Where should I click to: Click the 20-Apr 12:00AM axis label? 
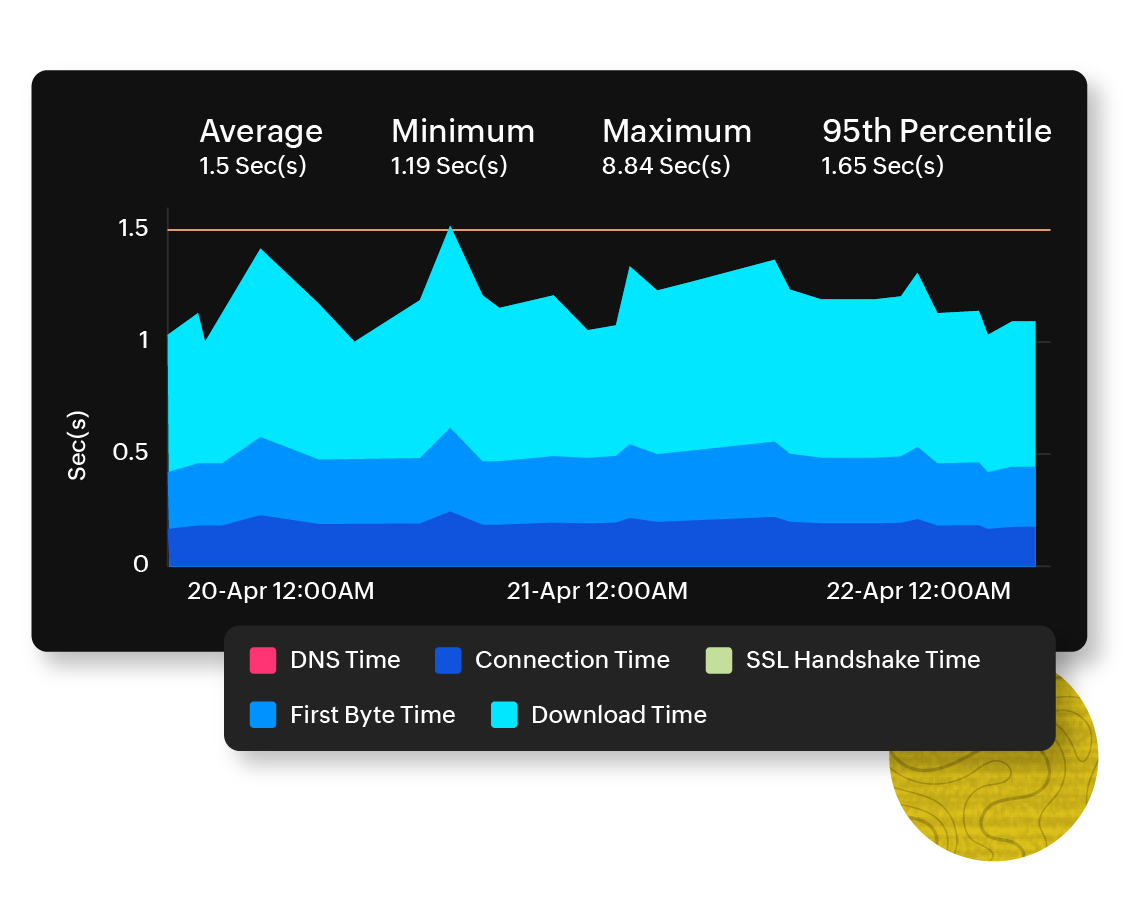tap(281, 591)
